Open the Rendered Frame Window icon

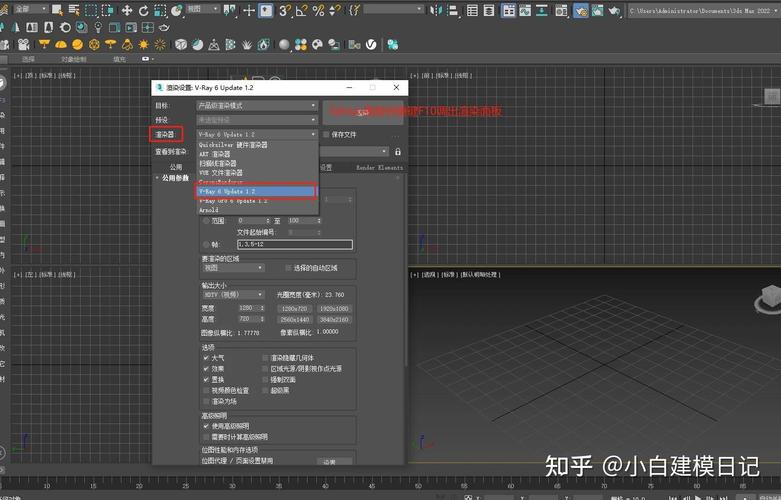click(598, 10)
